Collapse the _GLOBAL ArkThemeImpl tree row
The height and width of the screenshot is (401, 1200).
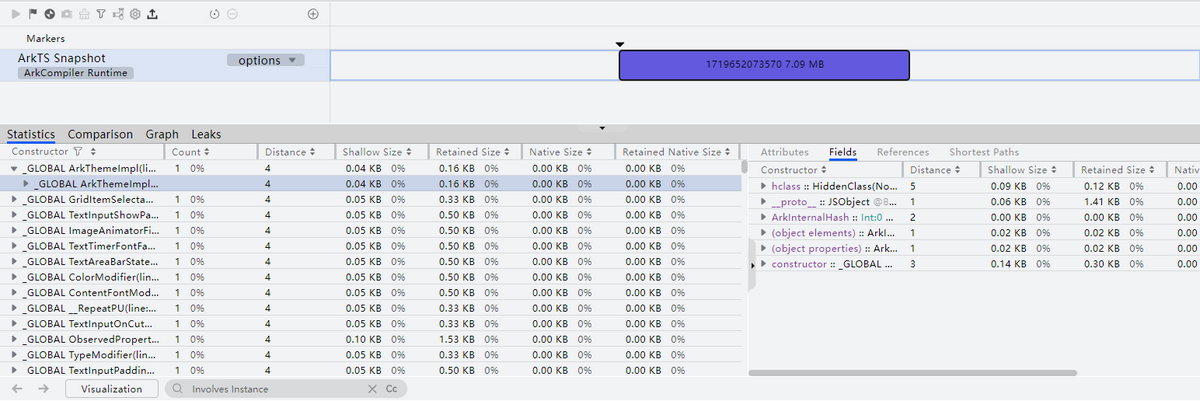pyautogui.click(x=14, y=169)
